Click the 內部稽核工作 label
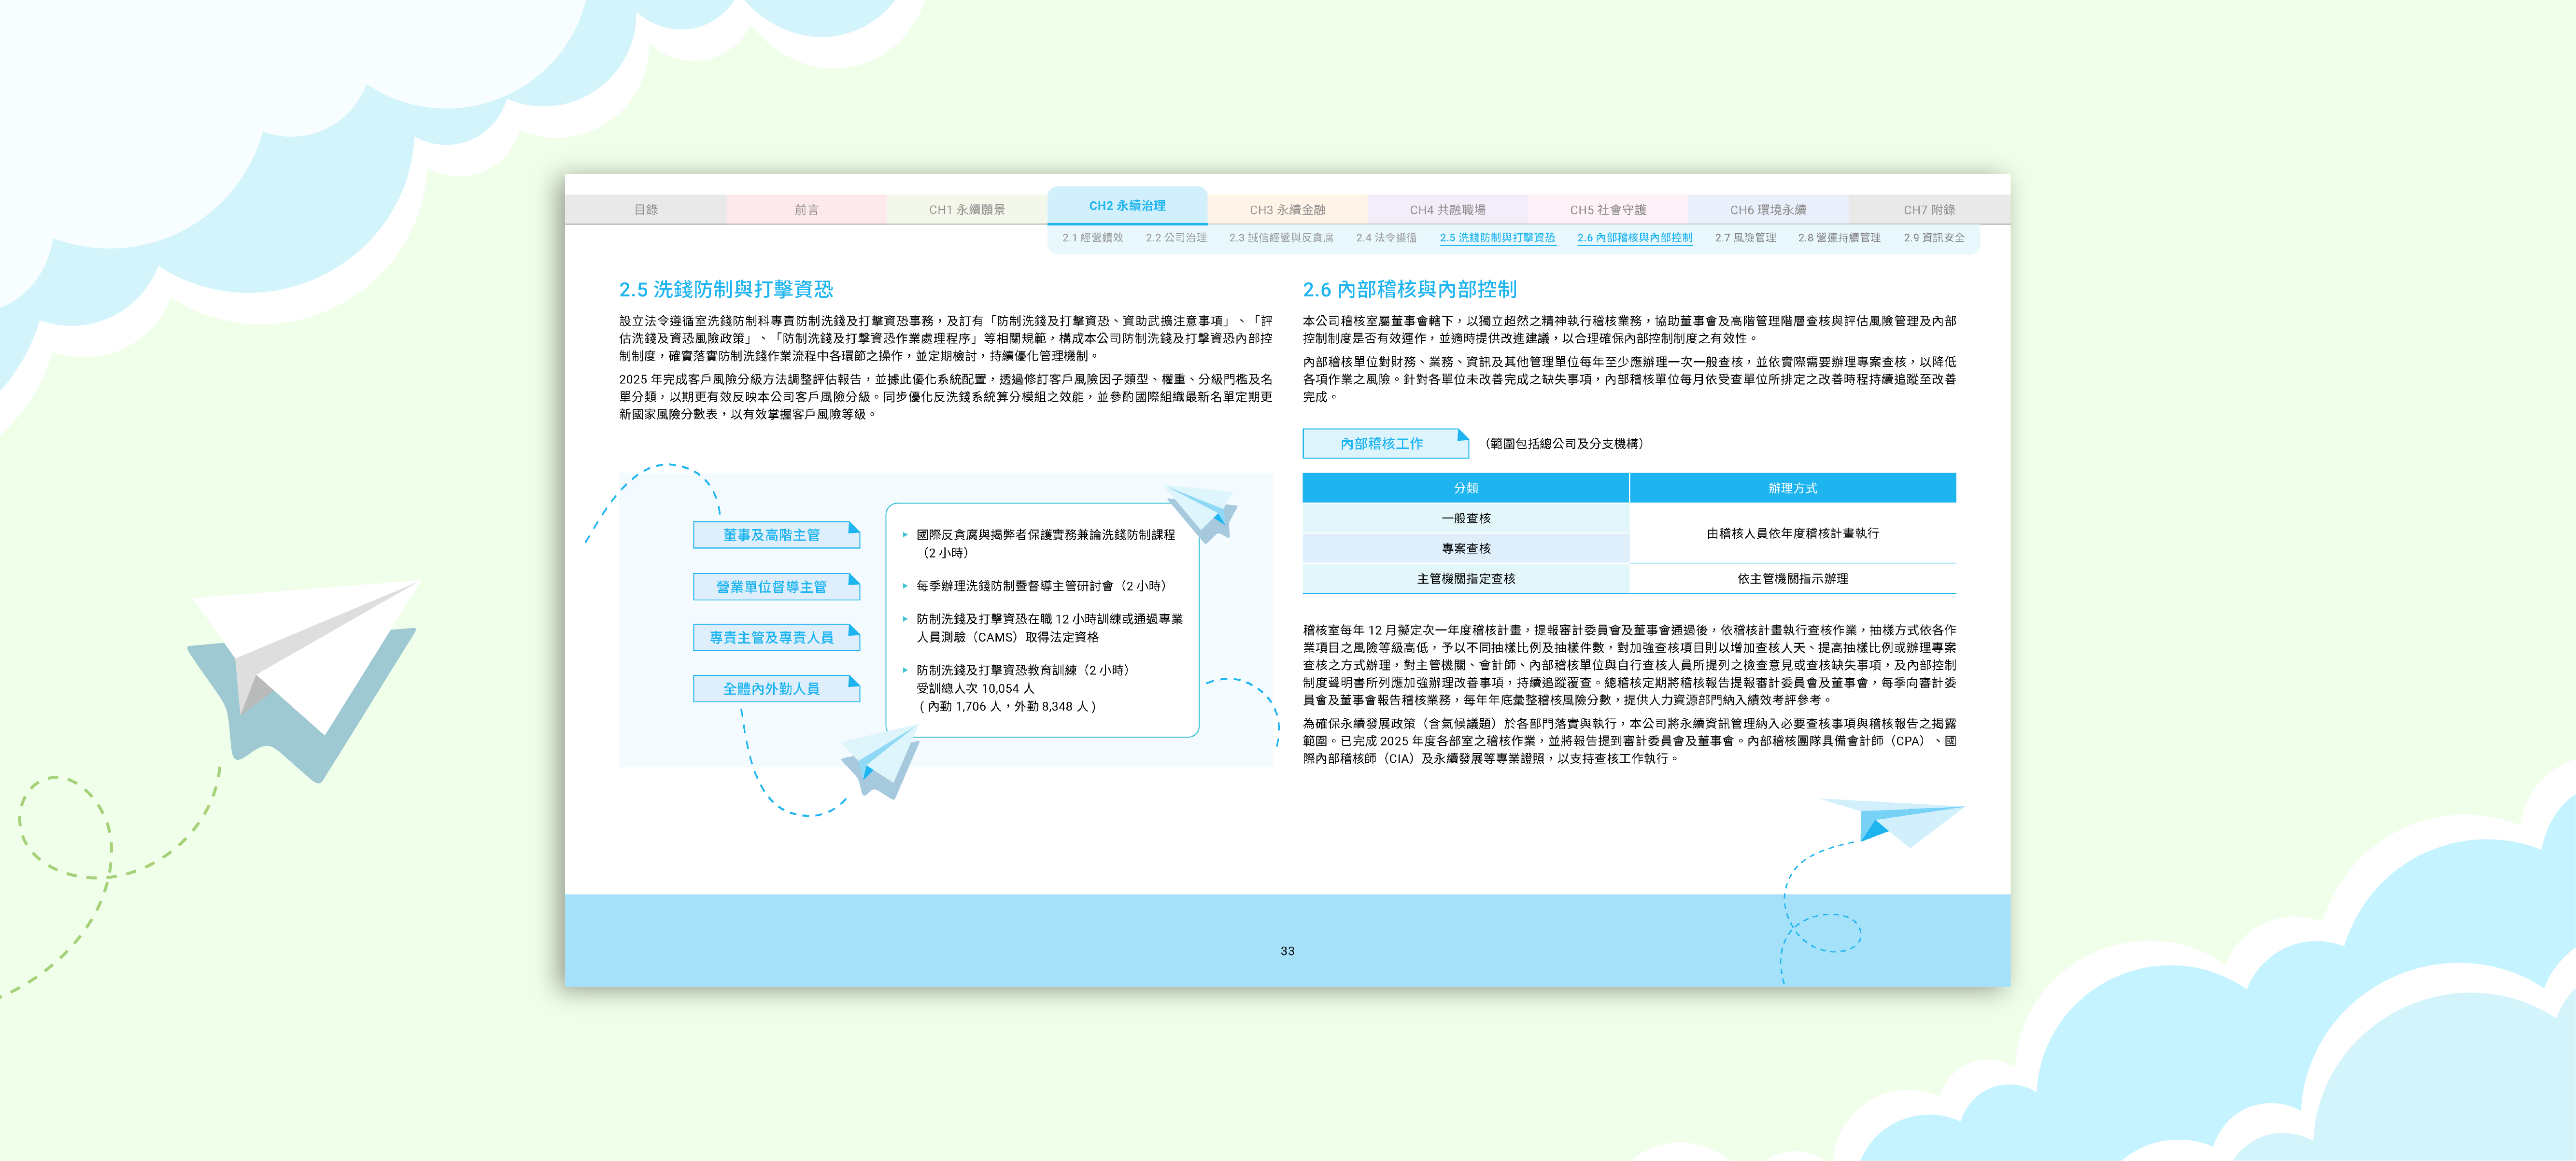This screenshot has height=1161, width=2576. (1385, 443)
